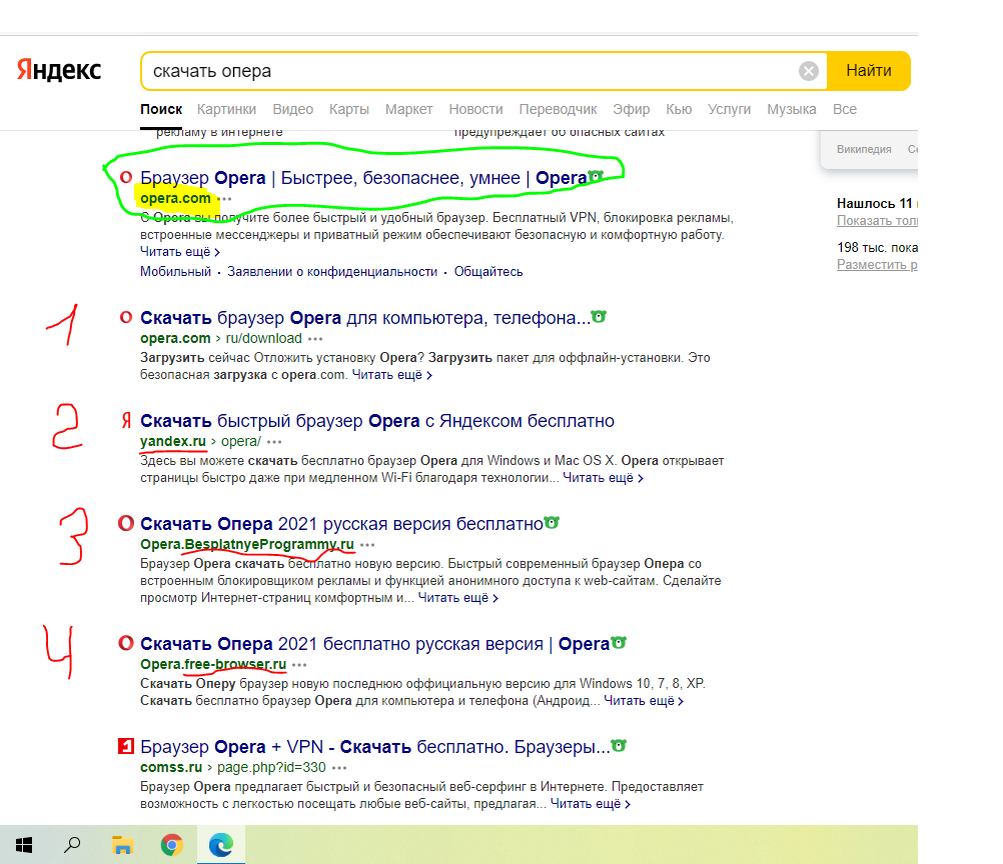This screenshot has height=864, width=1003.
Task: Click the Opera.BesplatnyeProgrammy.ru domain link
Action: point(247,544)
